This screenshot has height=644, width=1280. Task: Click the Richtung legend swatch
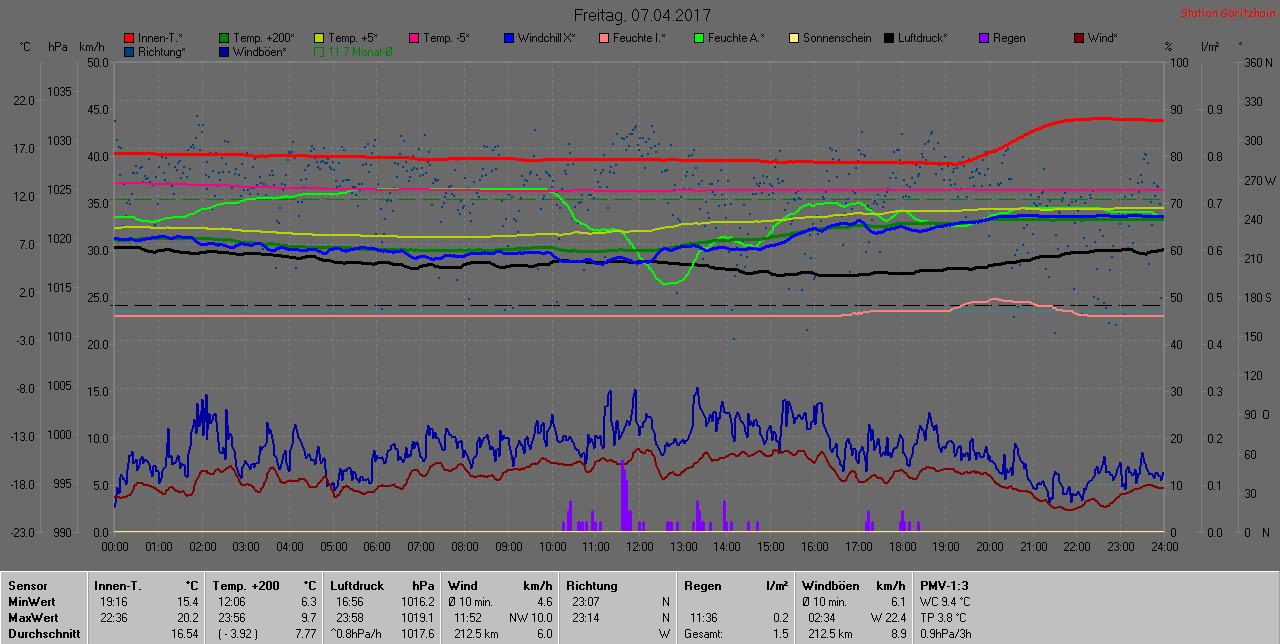pos(129,51)
